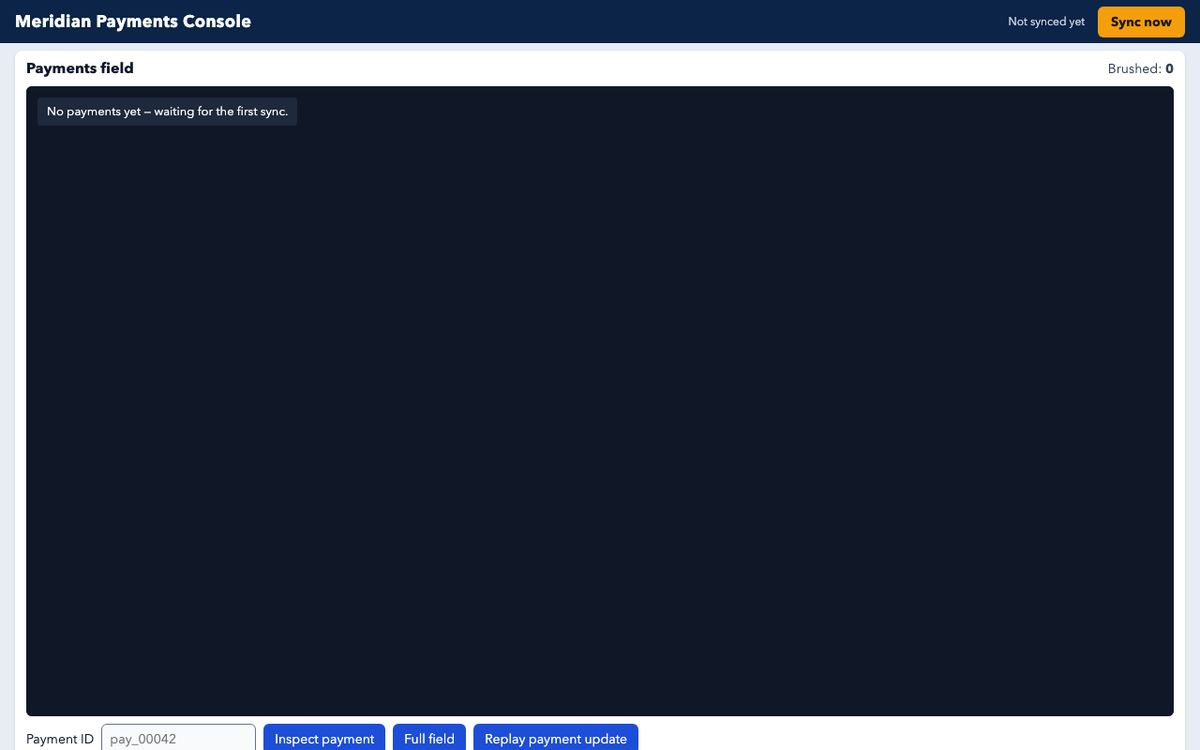Focus the Payment ID input field
Image resolution: width=1200 pixels, height=750 pixels.
coord(179,738)
